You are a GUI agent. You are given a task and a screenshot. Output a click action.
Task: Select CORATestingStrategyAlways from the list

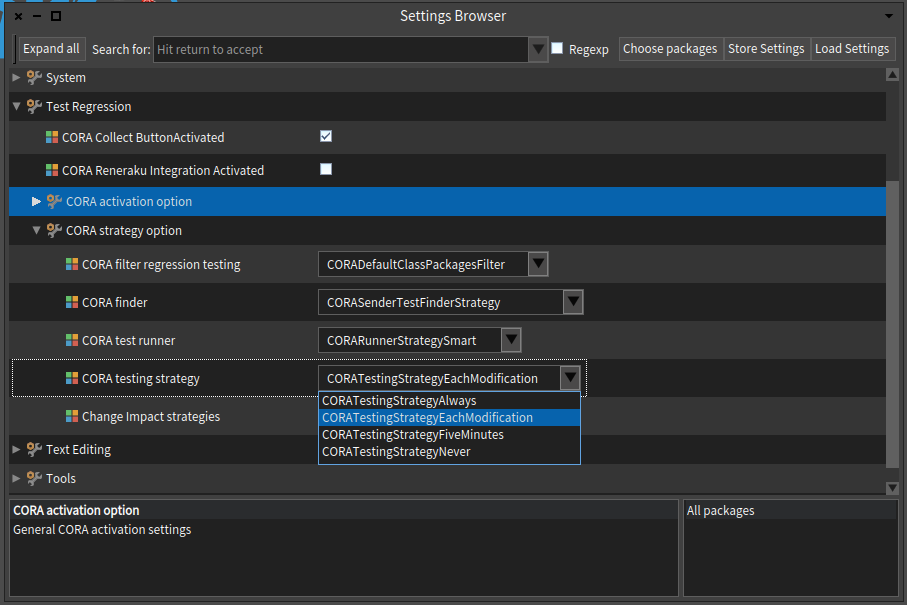coord(449,401)
